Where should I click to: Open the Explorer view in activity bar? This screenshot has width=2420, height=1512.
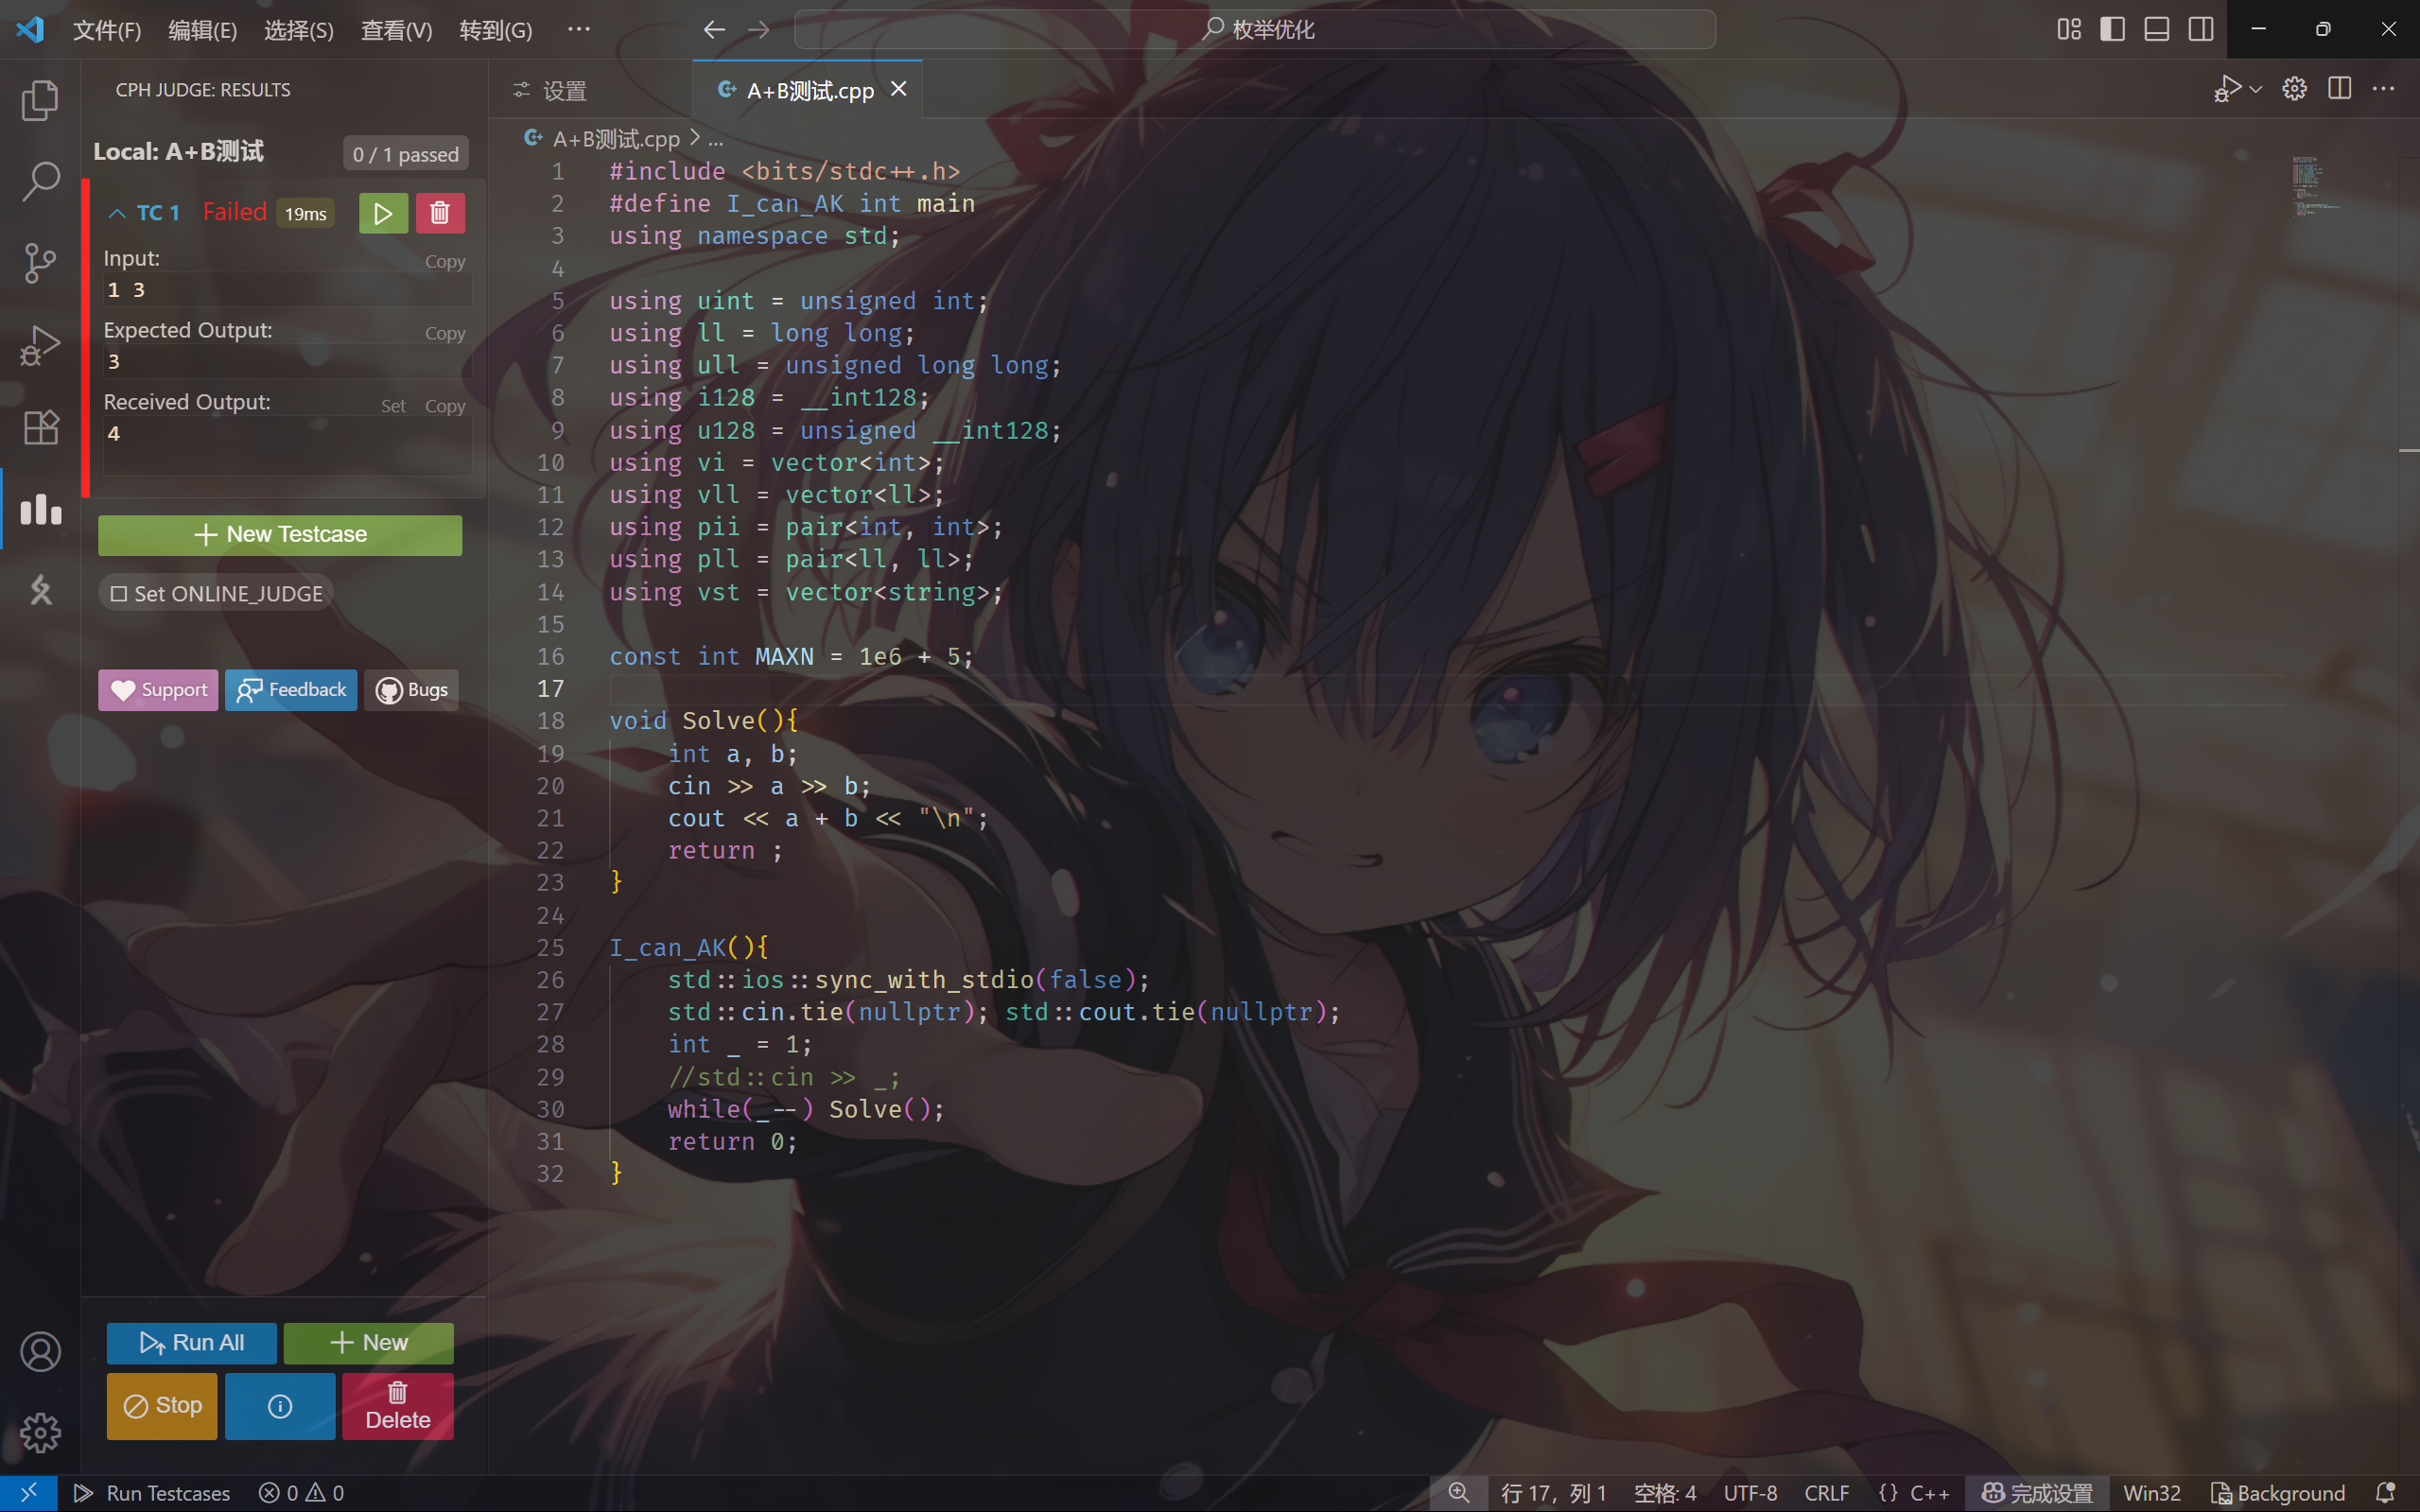tap(40, 100)
